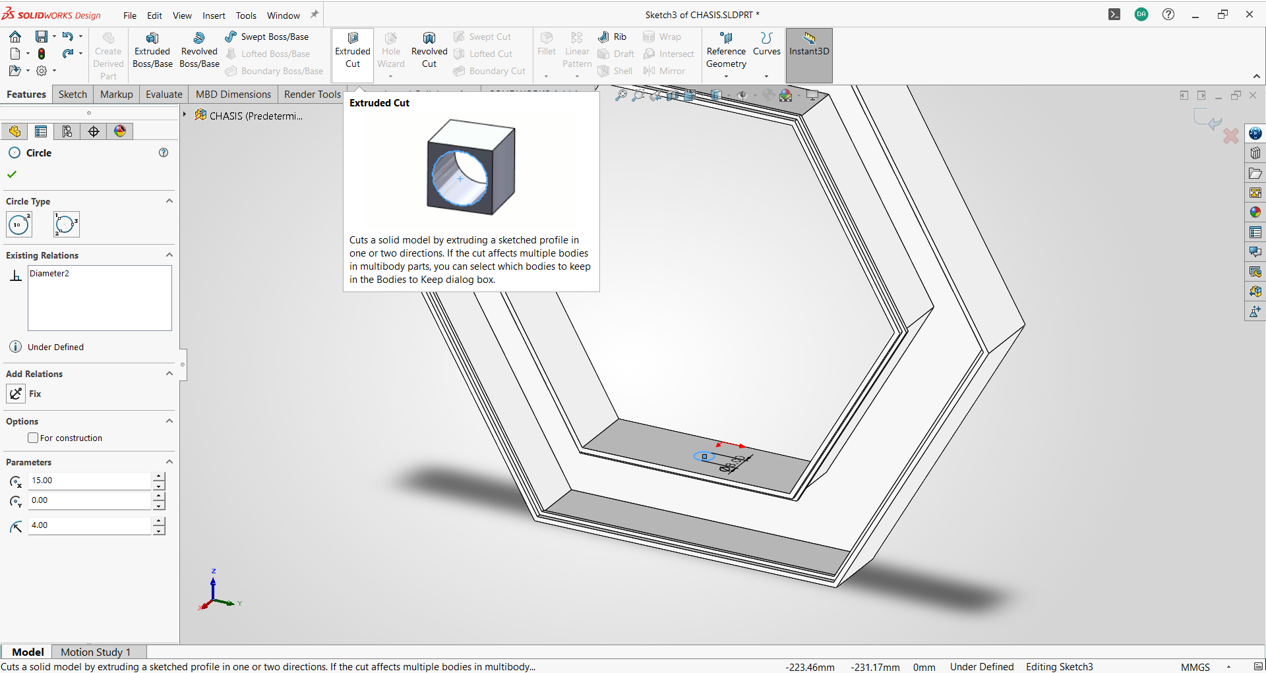Screen dimensions: 1266x673
Task: Open the Options gear icon
Action: point(41,70)
